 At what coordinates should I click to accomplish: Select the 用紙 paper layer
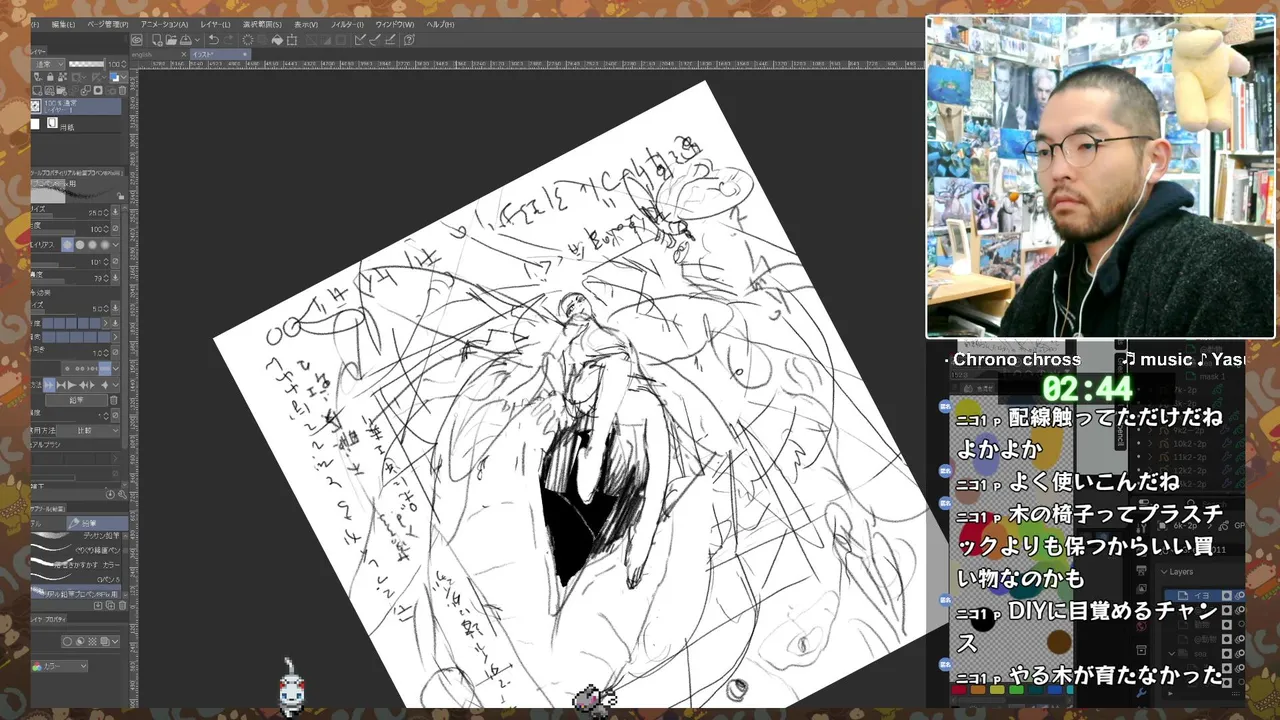point(76,125)
